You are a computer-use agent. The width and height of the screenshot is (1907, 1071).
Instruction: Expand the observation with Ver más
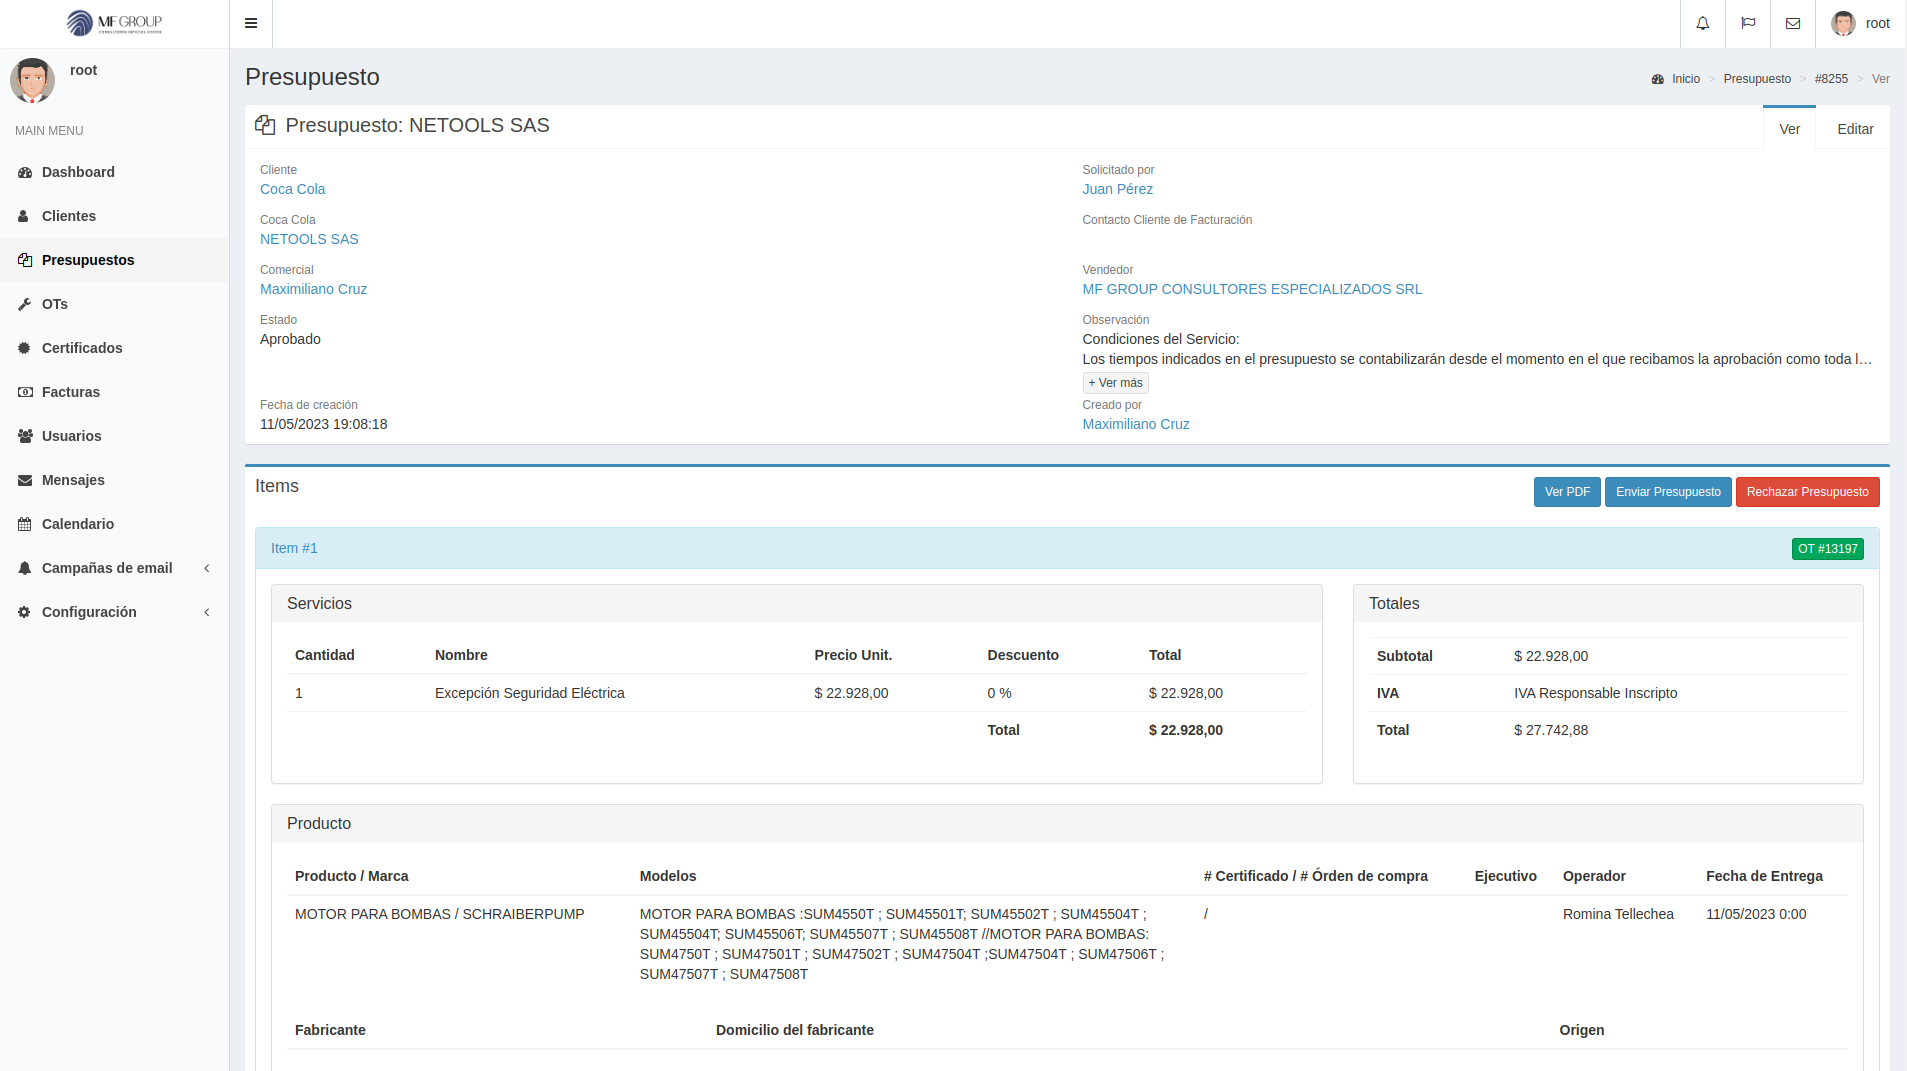click(x=1115, y=383)
